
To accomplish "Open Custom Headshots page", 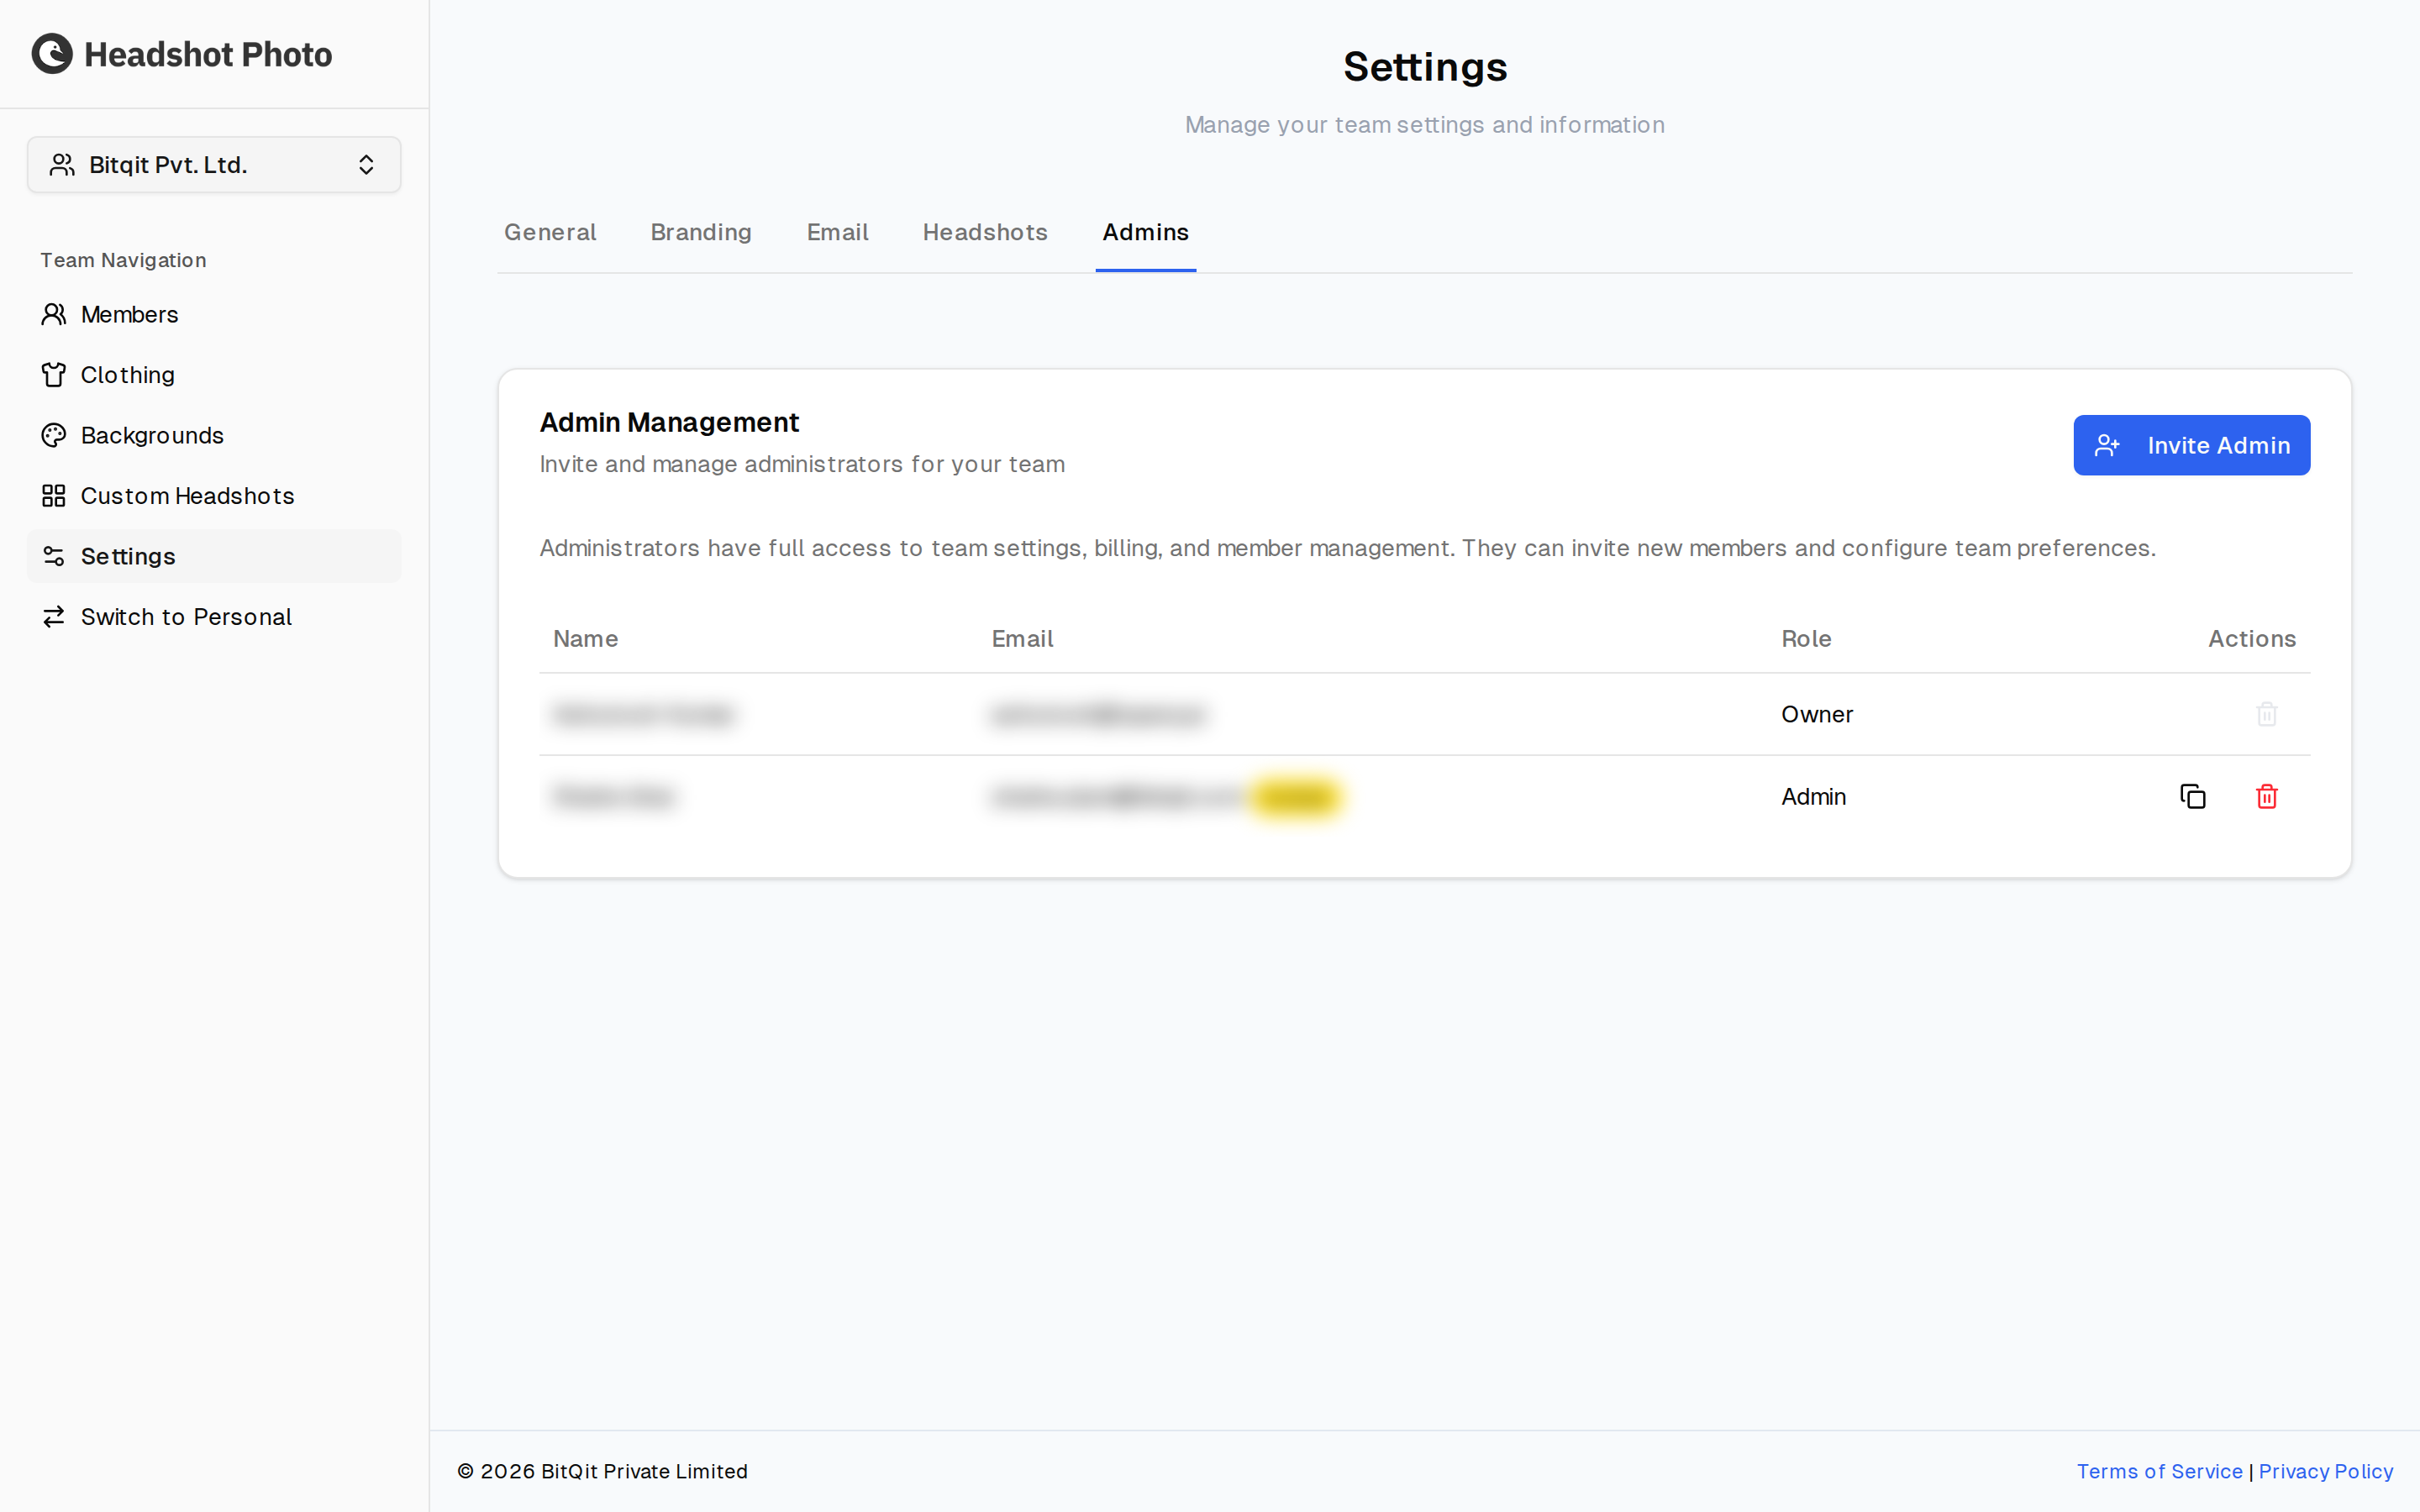I will (214, 496).
